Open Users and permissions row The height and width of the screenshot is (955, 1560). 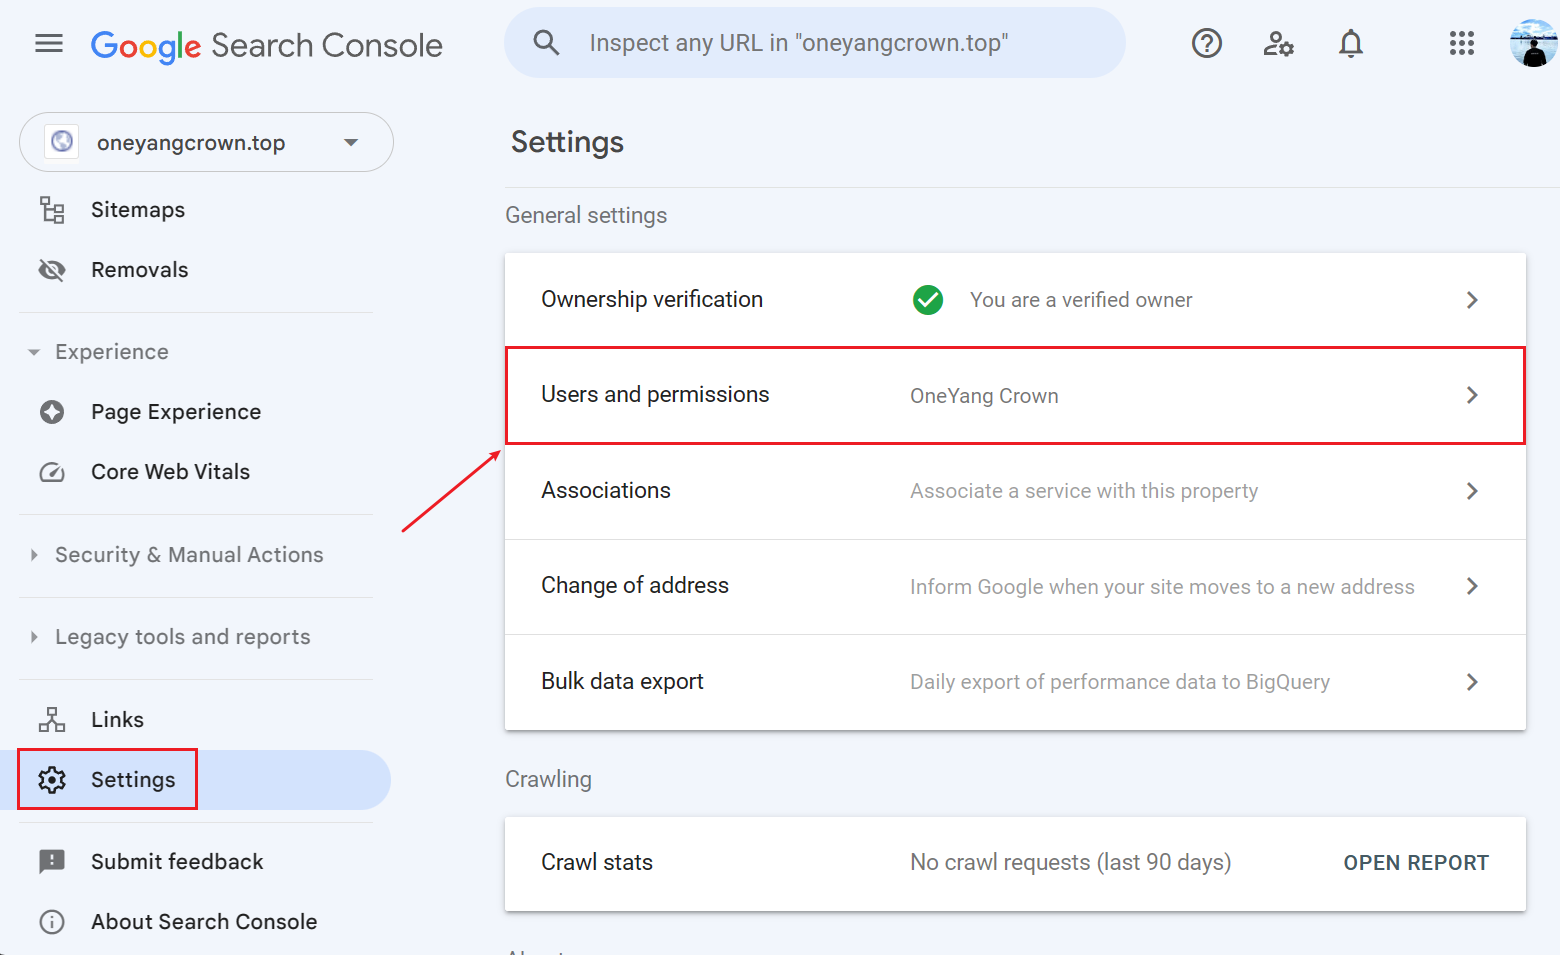[1014, 395]
